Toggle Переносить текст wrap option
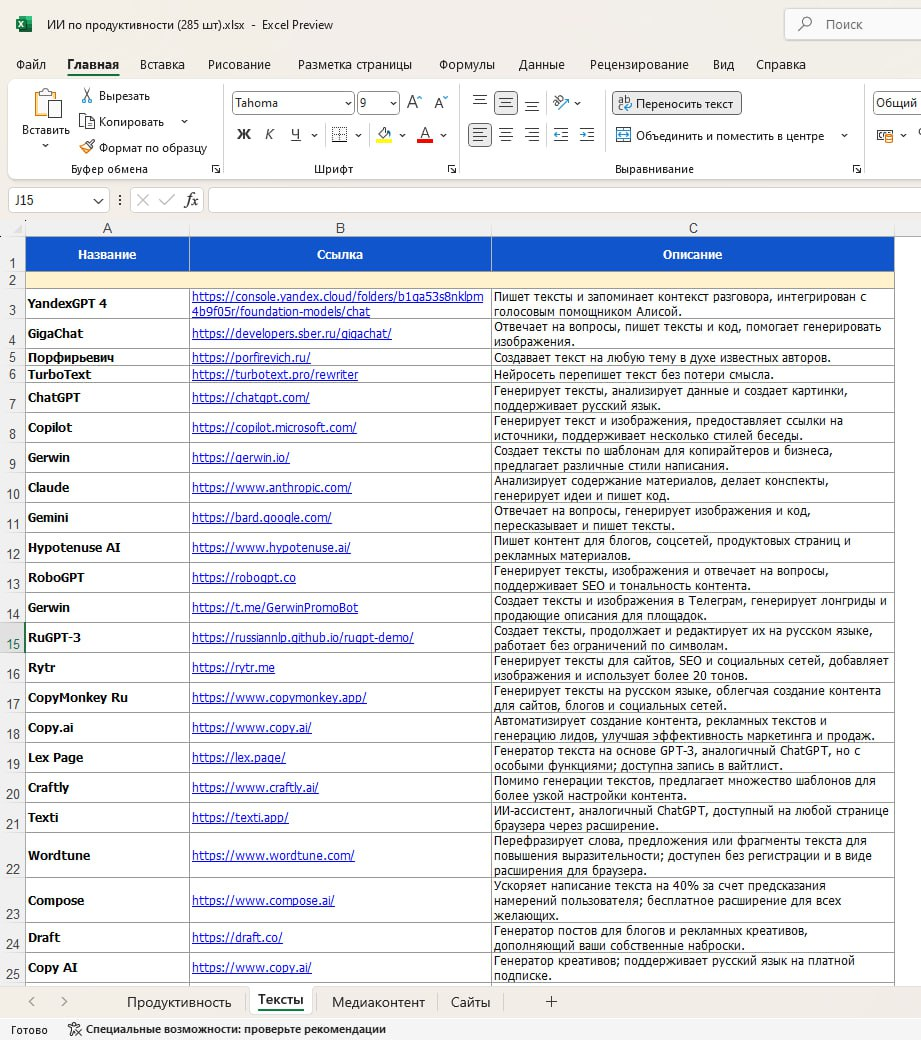The height and width of the screenshot is (1040, 921). [676, 103]
